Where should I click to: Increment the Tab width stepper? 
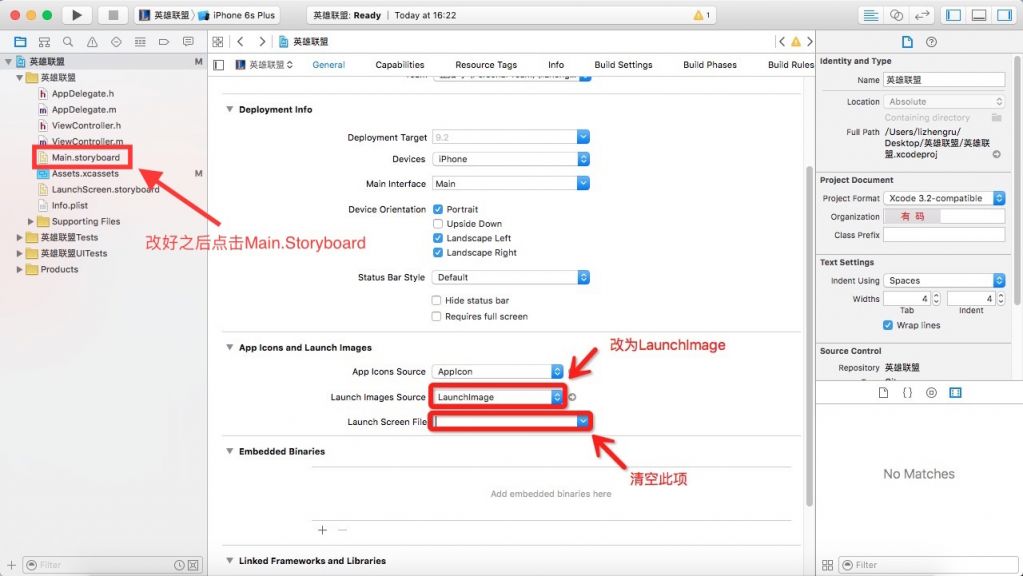[936, 295]
